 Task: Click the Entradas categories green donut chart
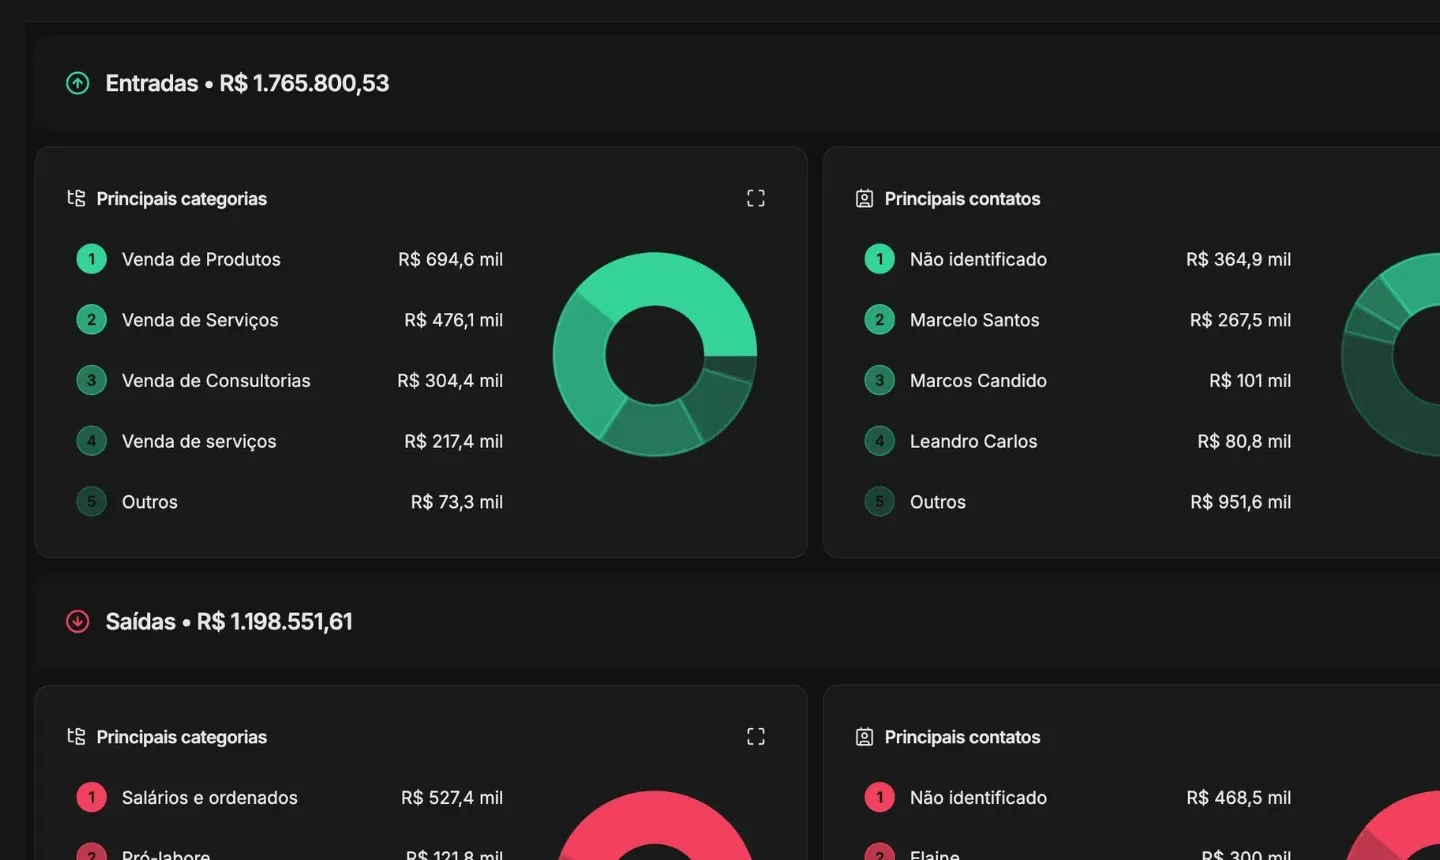[655, 354]
